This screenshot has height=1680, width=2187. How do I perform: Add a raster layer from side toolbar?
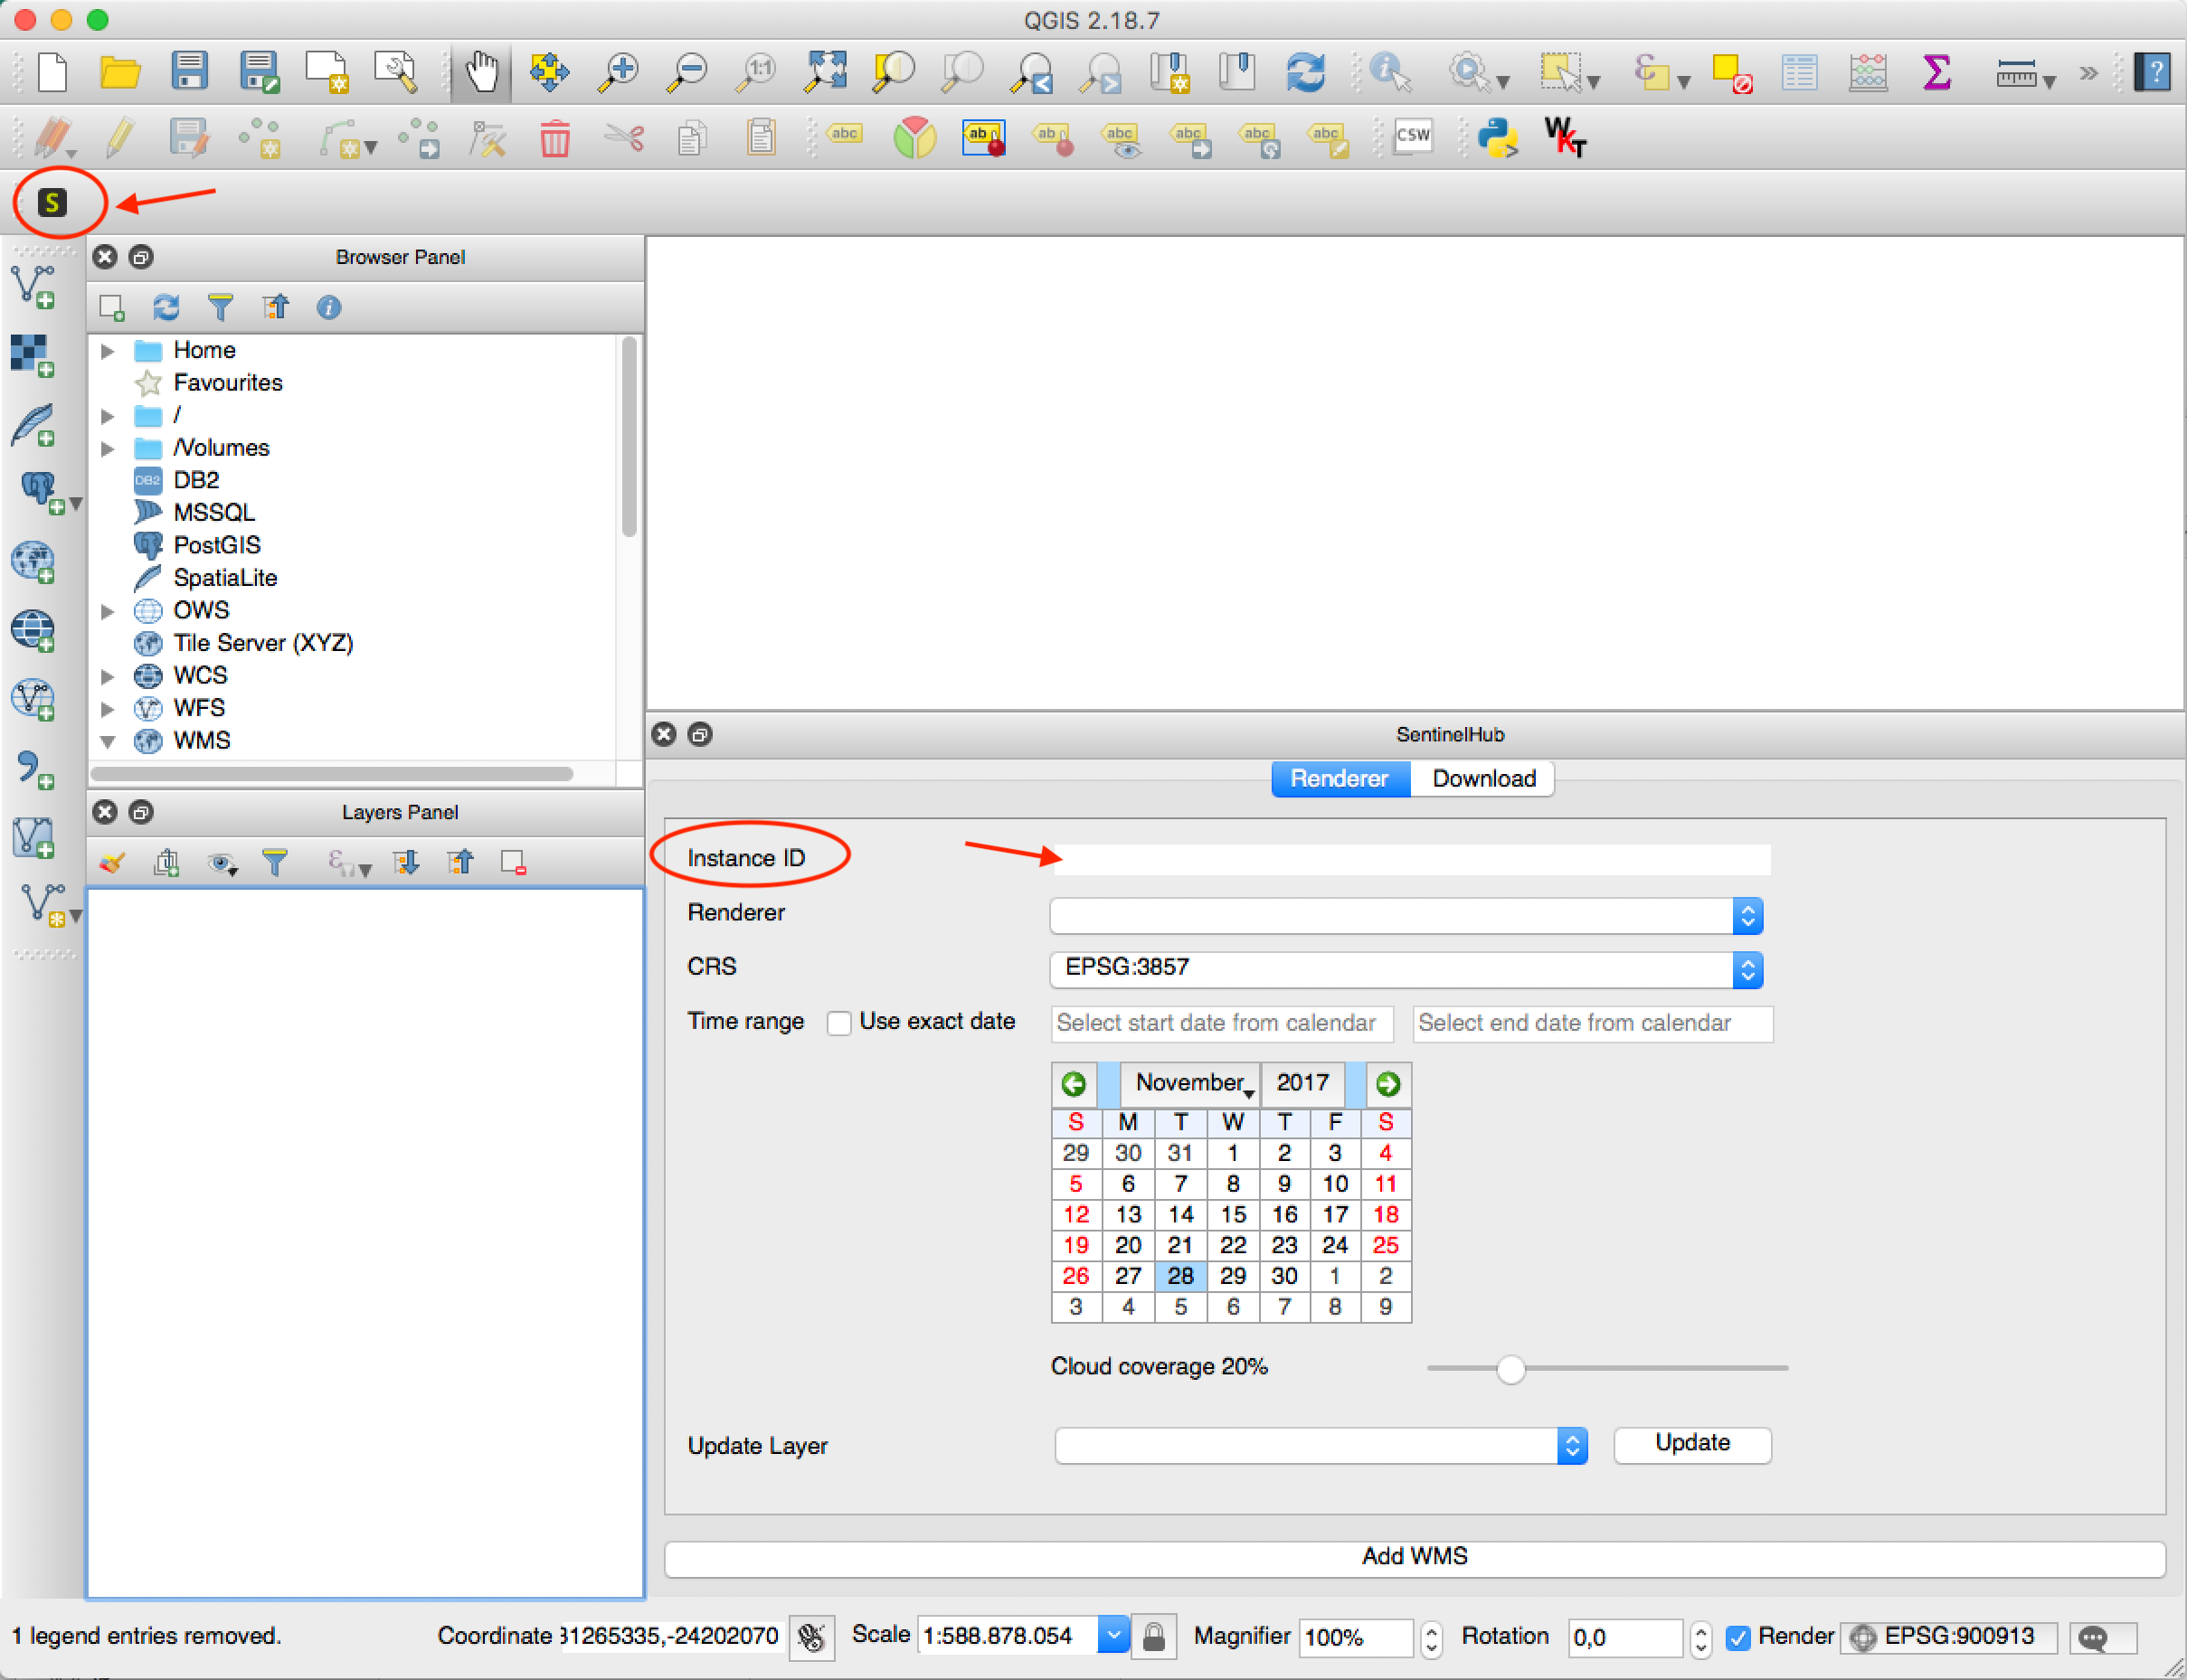[33, 356]
